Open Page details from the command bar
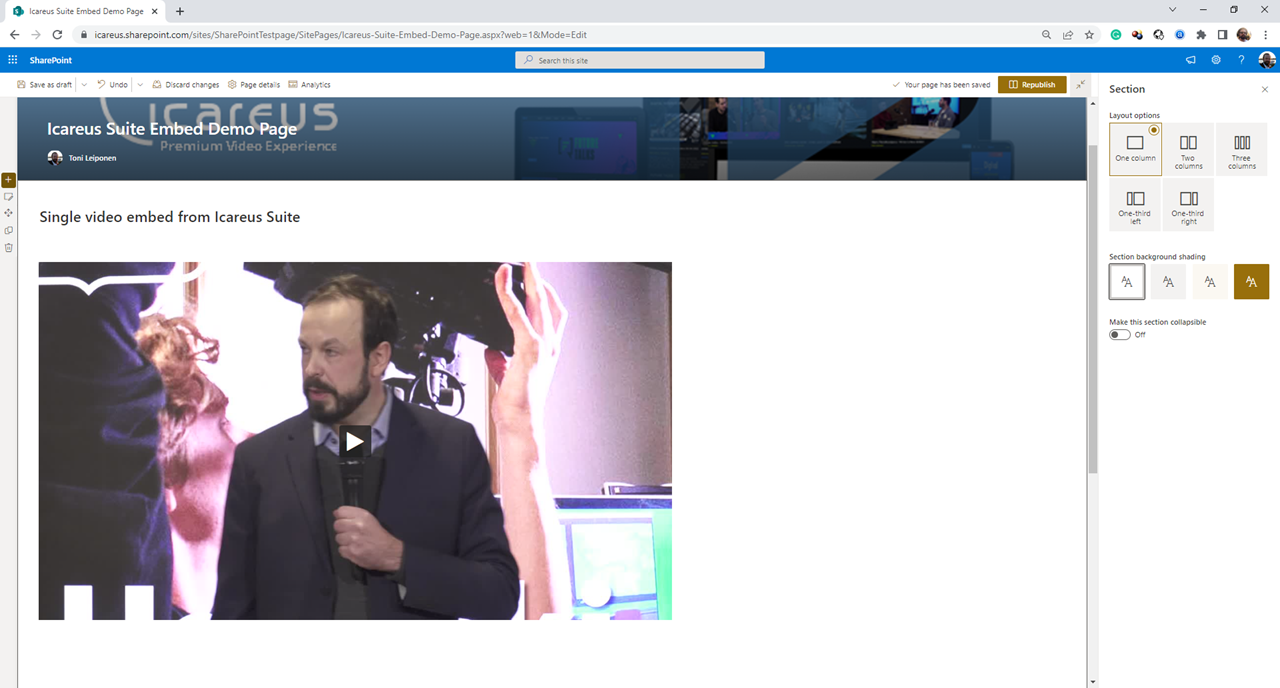The image size is (1280, 688). click(x=254, y=85)
